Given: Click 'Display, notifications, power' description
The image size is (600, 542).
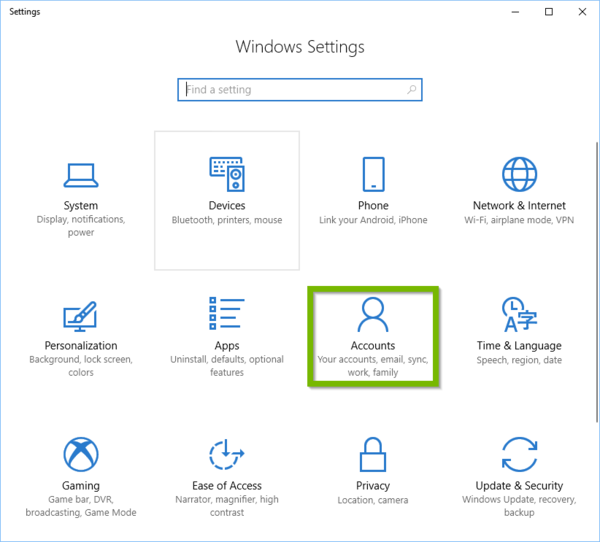Looking at the screenshot, I should [81, 226].
